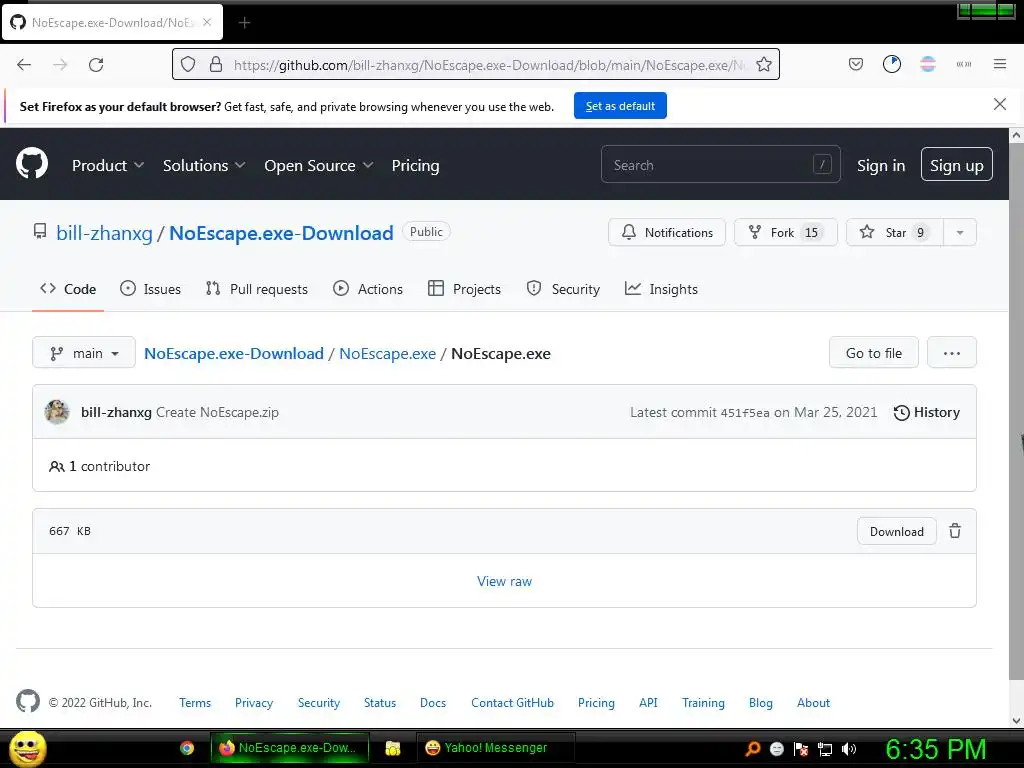Click Save to Pocket icon in toolbar
The height and width of the screenshot is (768, 1024).
[x=856, y=64]
